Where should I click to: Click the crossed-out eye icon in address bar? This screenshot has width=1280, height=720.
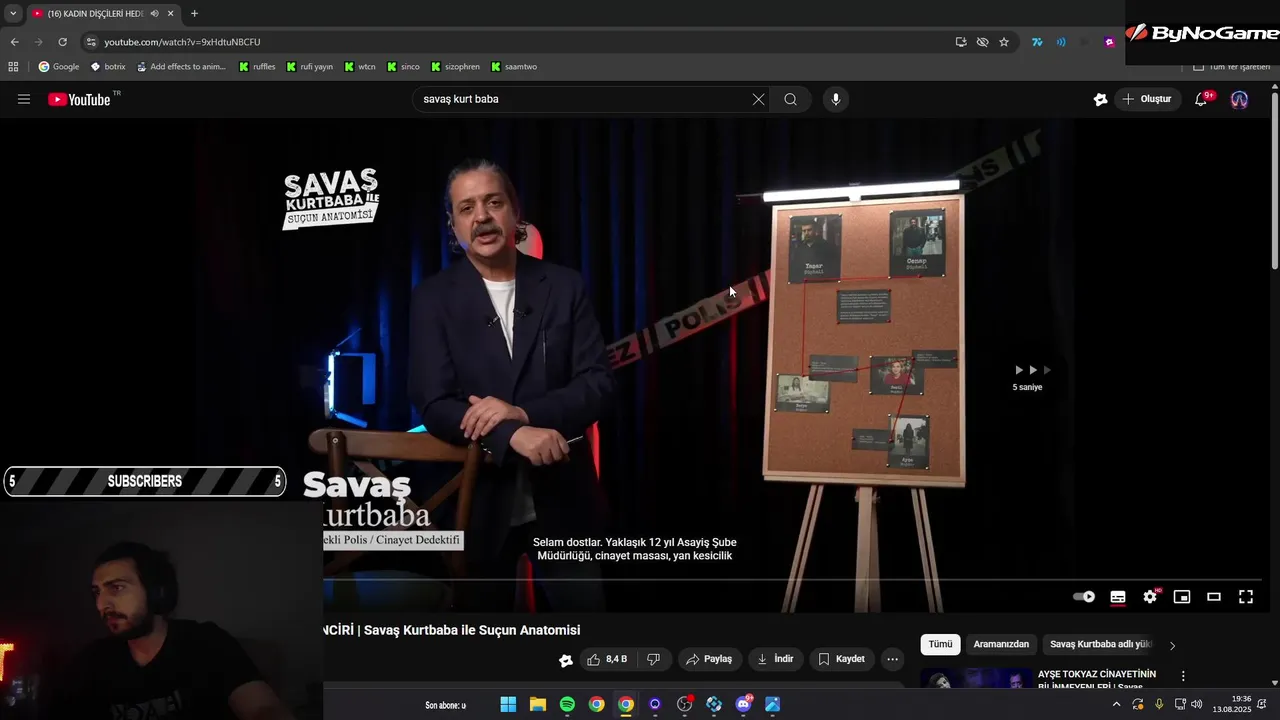983,42
